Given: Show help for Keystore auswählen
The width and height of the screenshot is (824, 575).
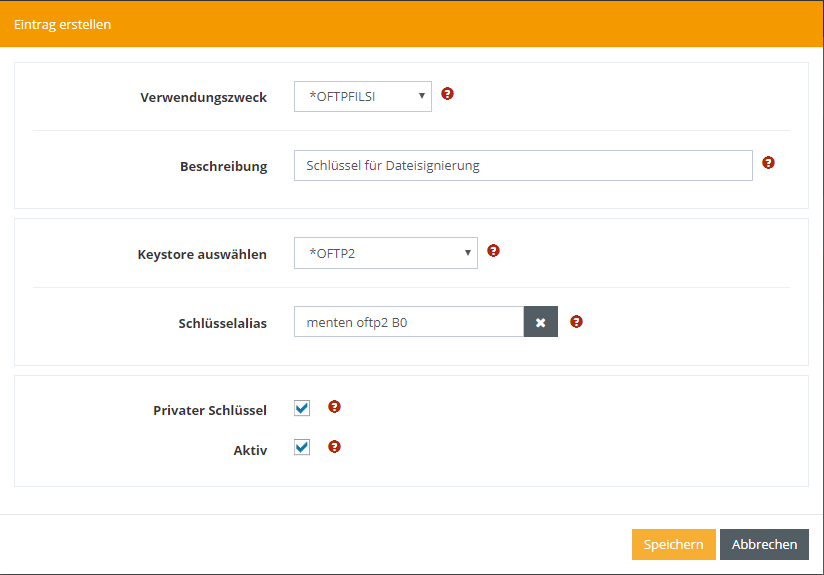Looking at the screenshot, I should (493, 251).
